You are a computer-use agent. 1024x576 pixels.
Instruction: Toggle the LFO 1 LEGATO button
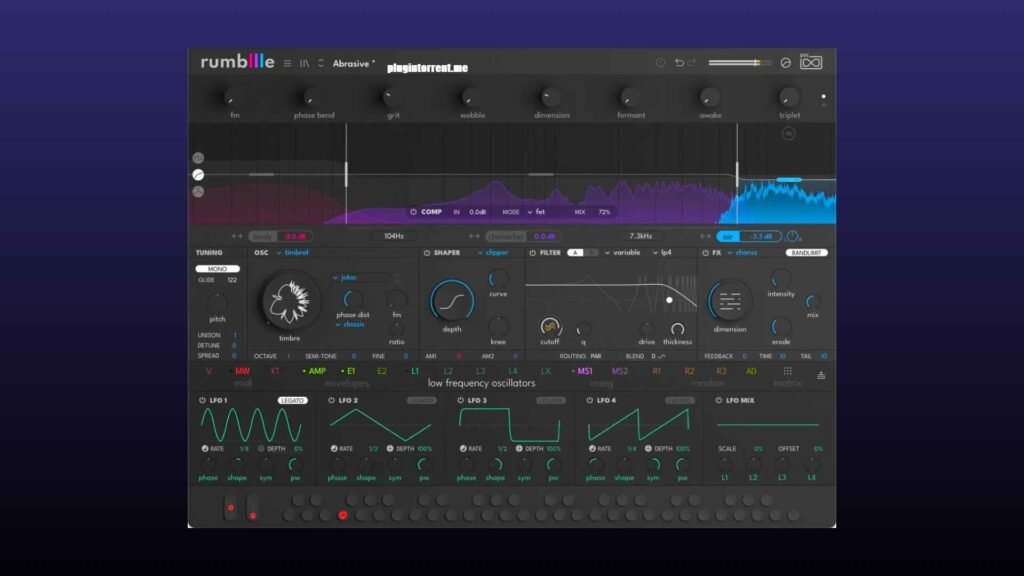coord(292,400)
